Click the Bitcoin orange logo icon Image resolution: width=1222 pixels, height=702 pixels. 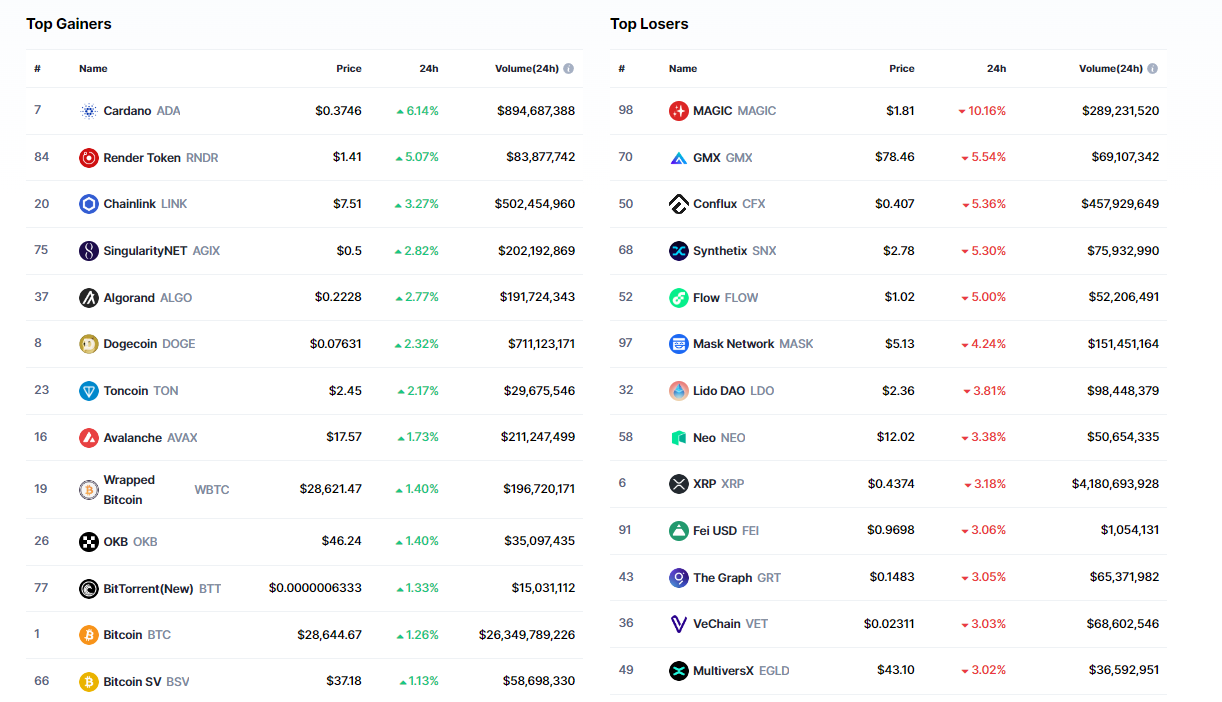[x=89, y=635]
